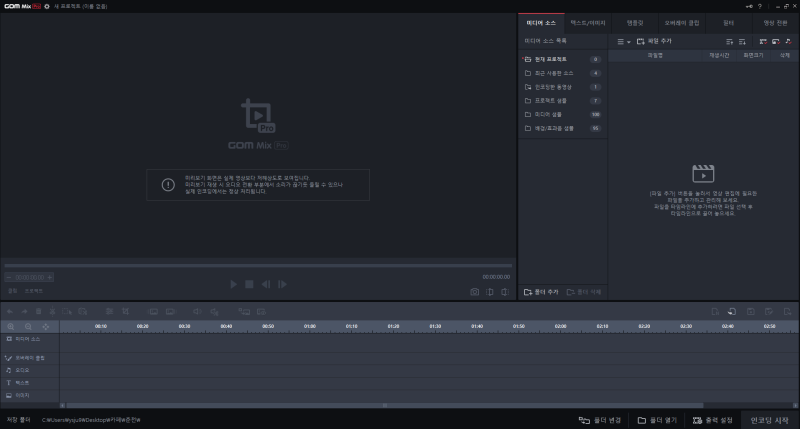Click 인코딩 시작 start encoding button
The image size is (800, 429).
(770, 420)
